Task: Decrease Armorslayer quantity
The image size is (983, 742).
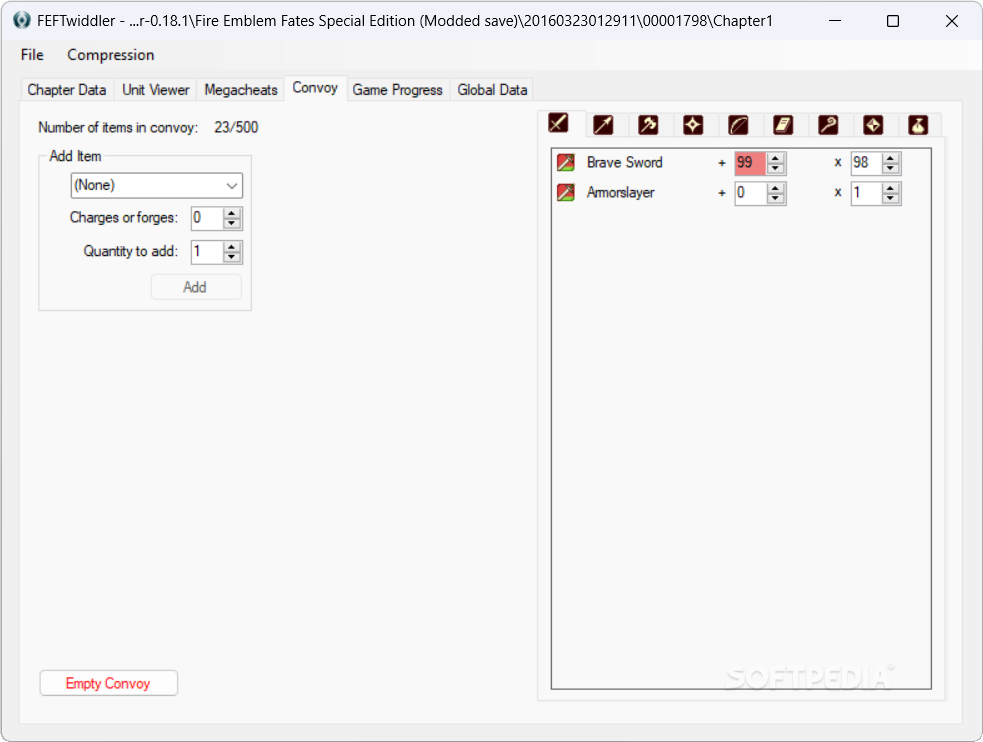Action: (891, 198)
